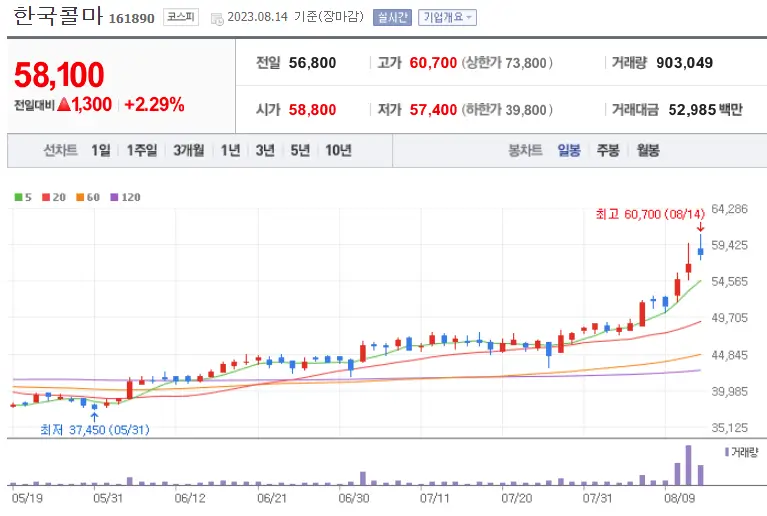Image resolution: width=767 pixels, height=516 pixels.
Task: Click the 최저 37,450 (05/31) low marker
Action: click(95, 430)
